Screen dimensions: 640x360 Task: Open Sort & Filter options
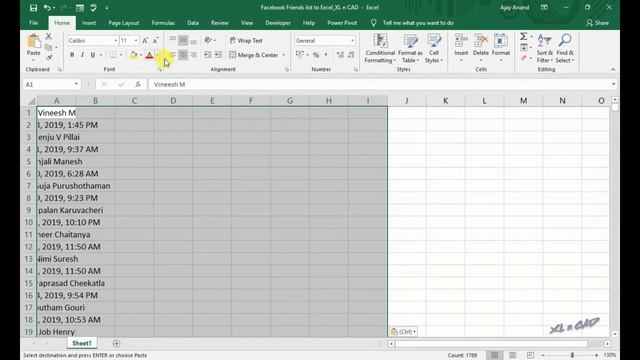pos(544,49)
